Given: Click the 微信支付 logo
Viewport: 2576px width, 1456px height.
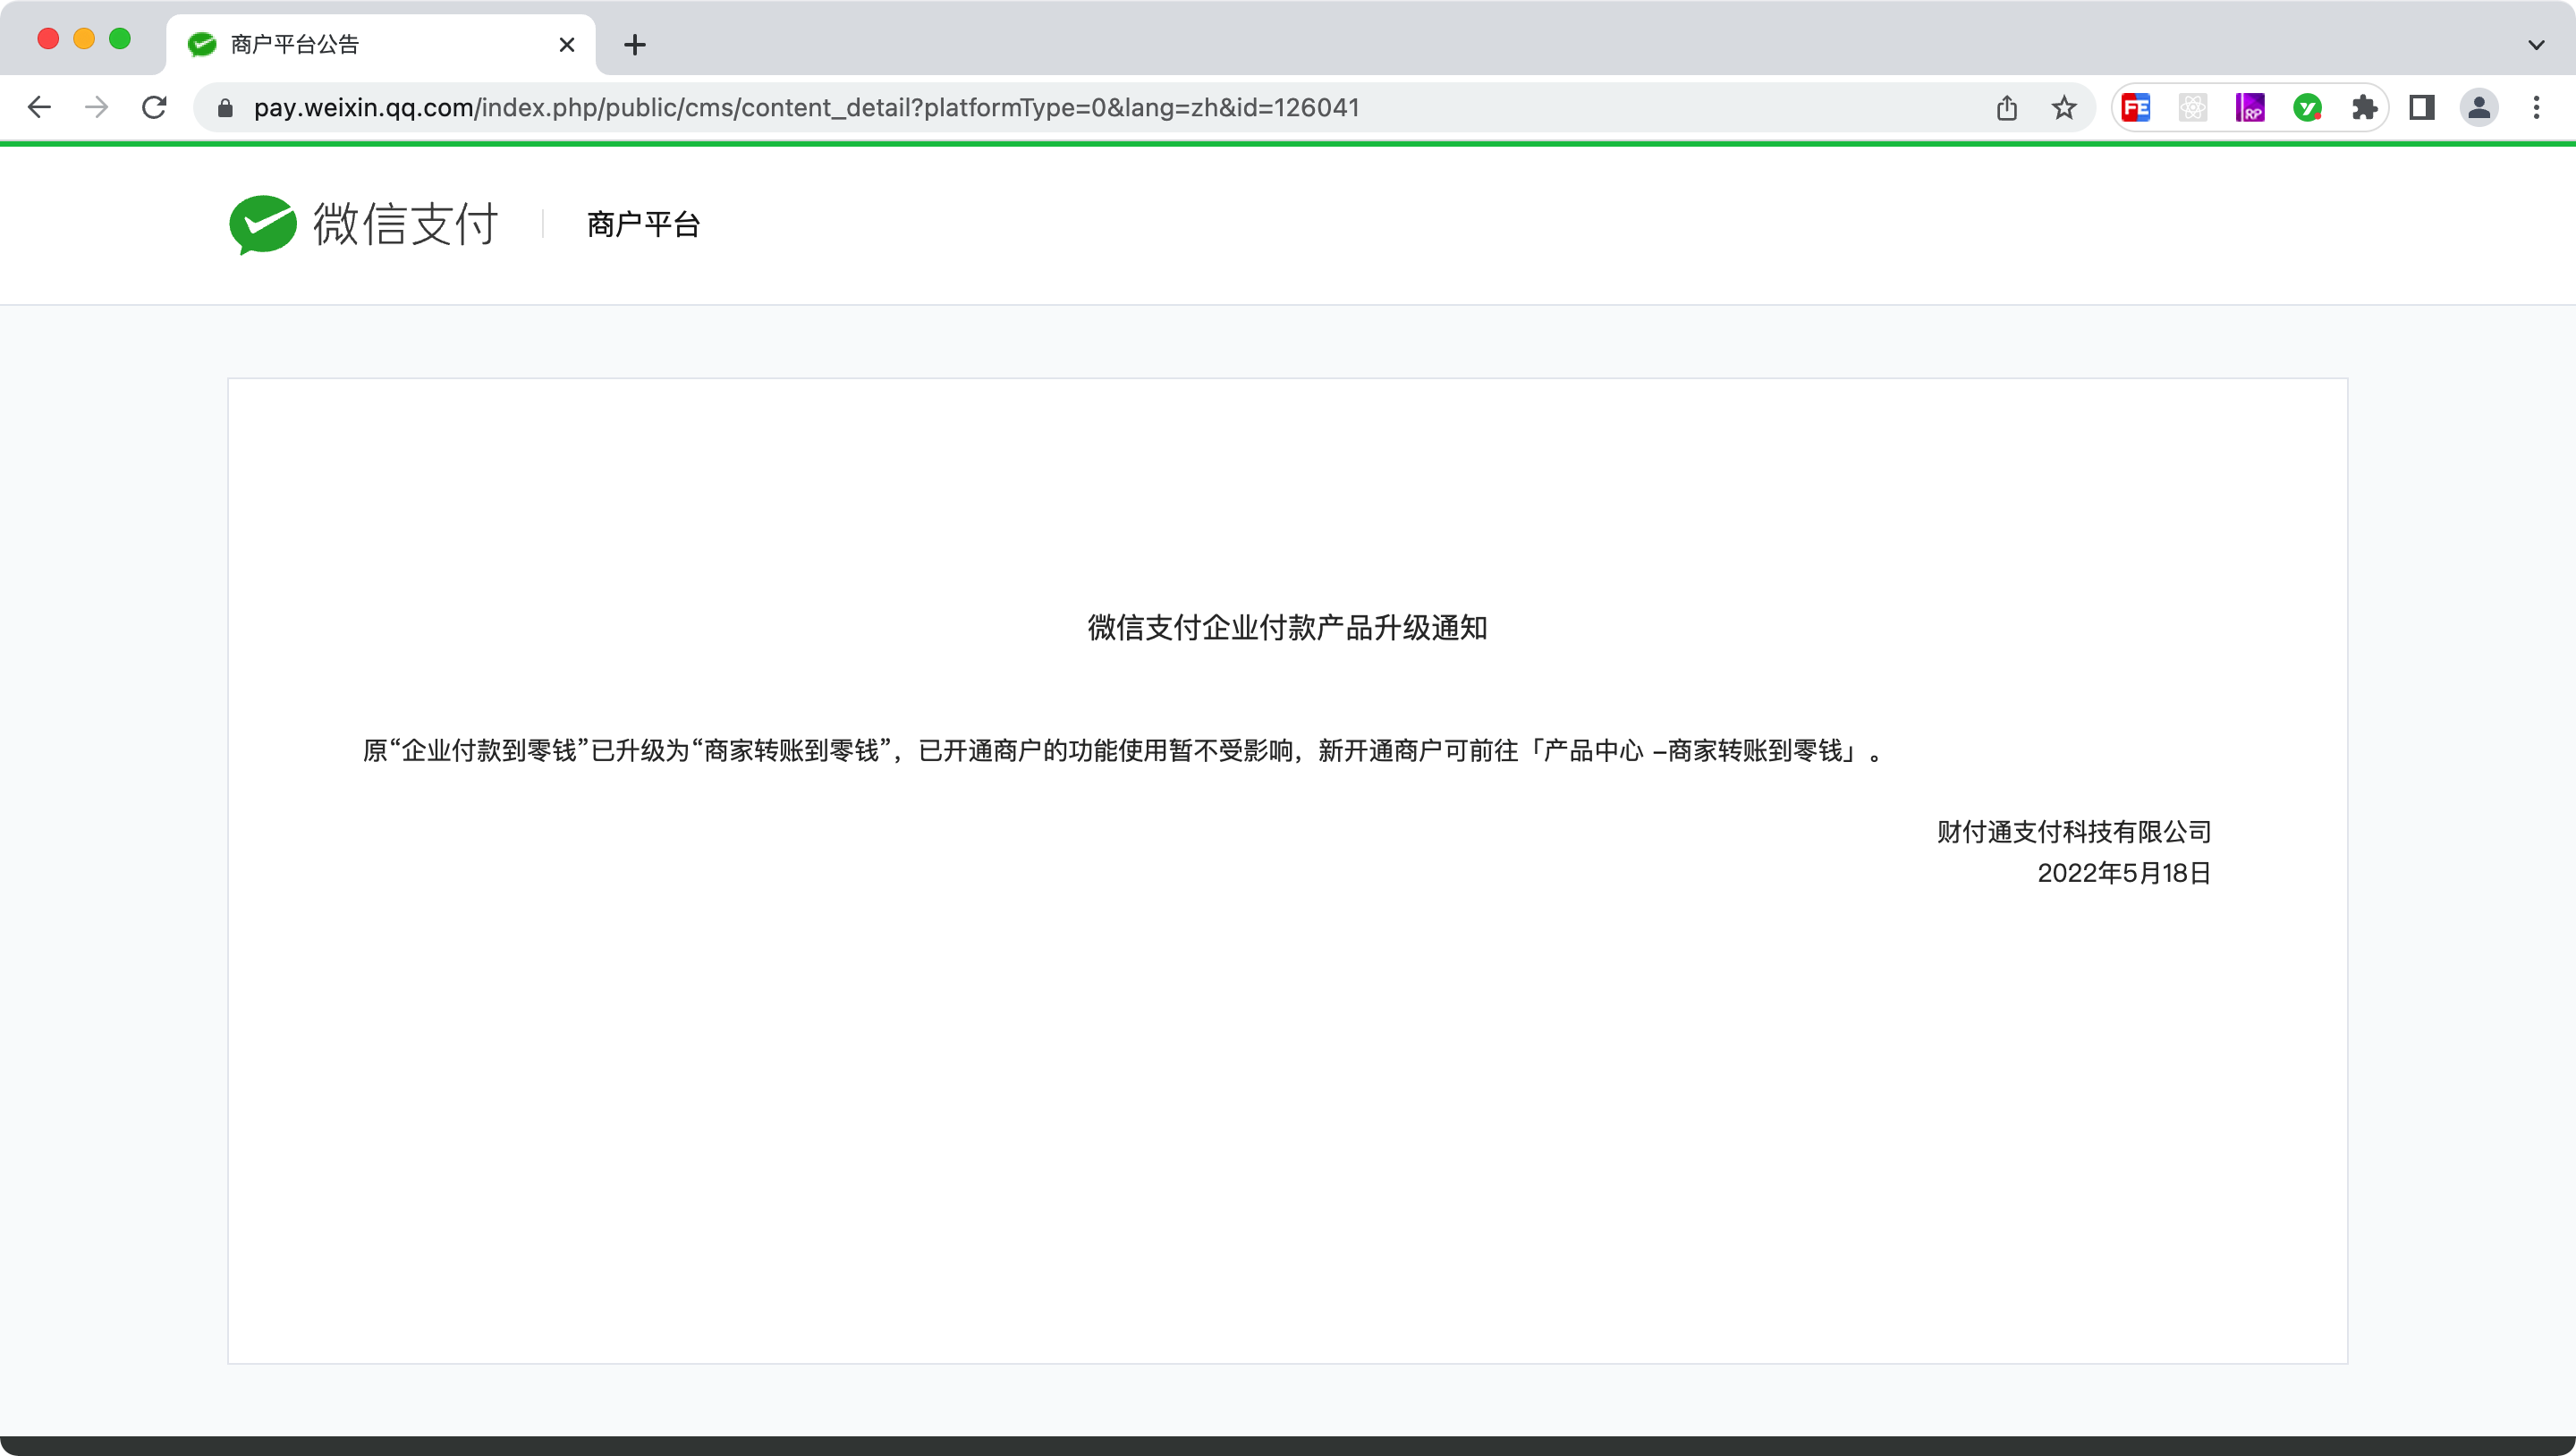Looking at the screenshot, I should (364, 224).
